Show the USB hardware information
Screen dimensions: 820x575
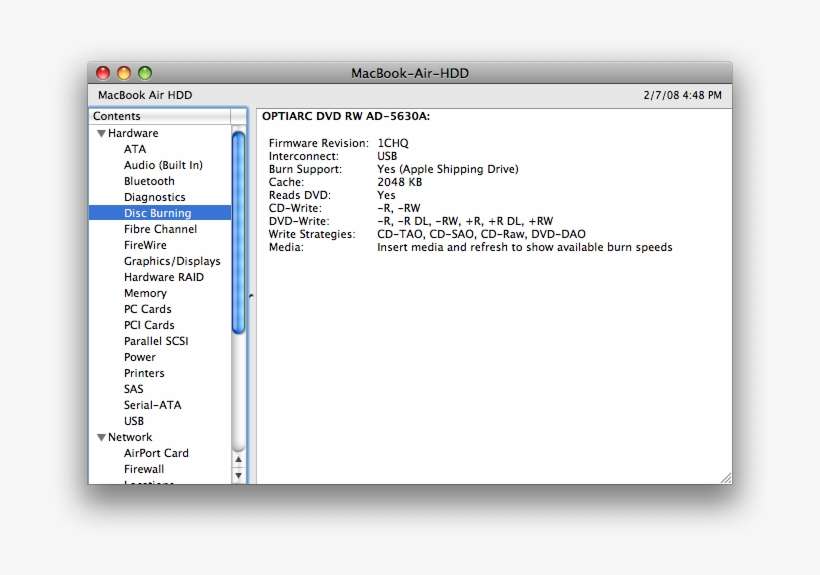pyautogui.click(x=134, y=421)
